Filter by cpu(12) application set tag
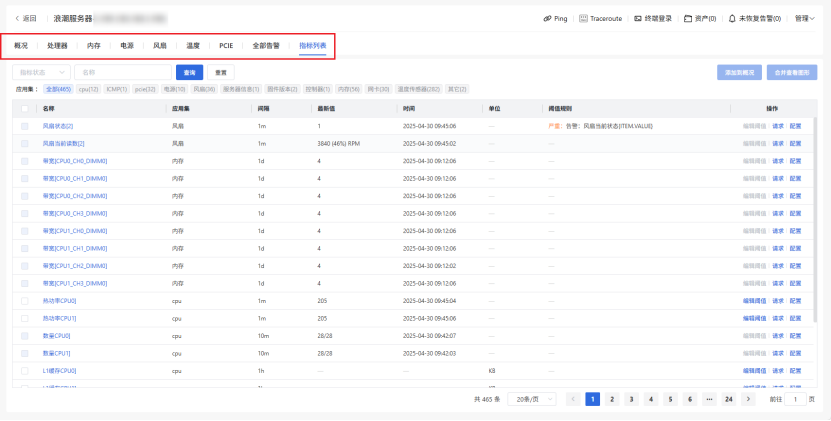The image size is (831, 421). [89, 89]
